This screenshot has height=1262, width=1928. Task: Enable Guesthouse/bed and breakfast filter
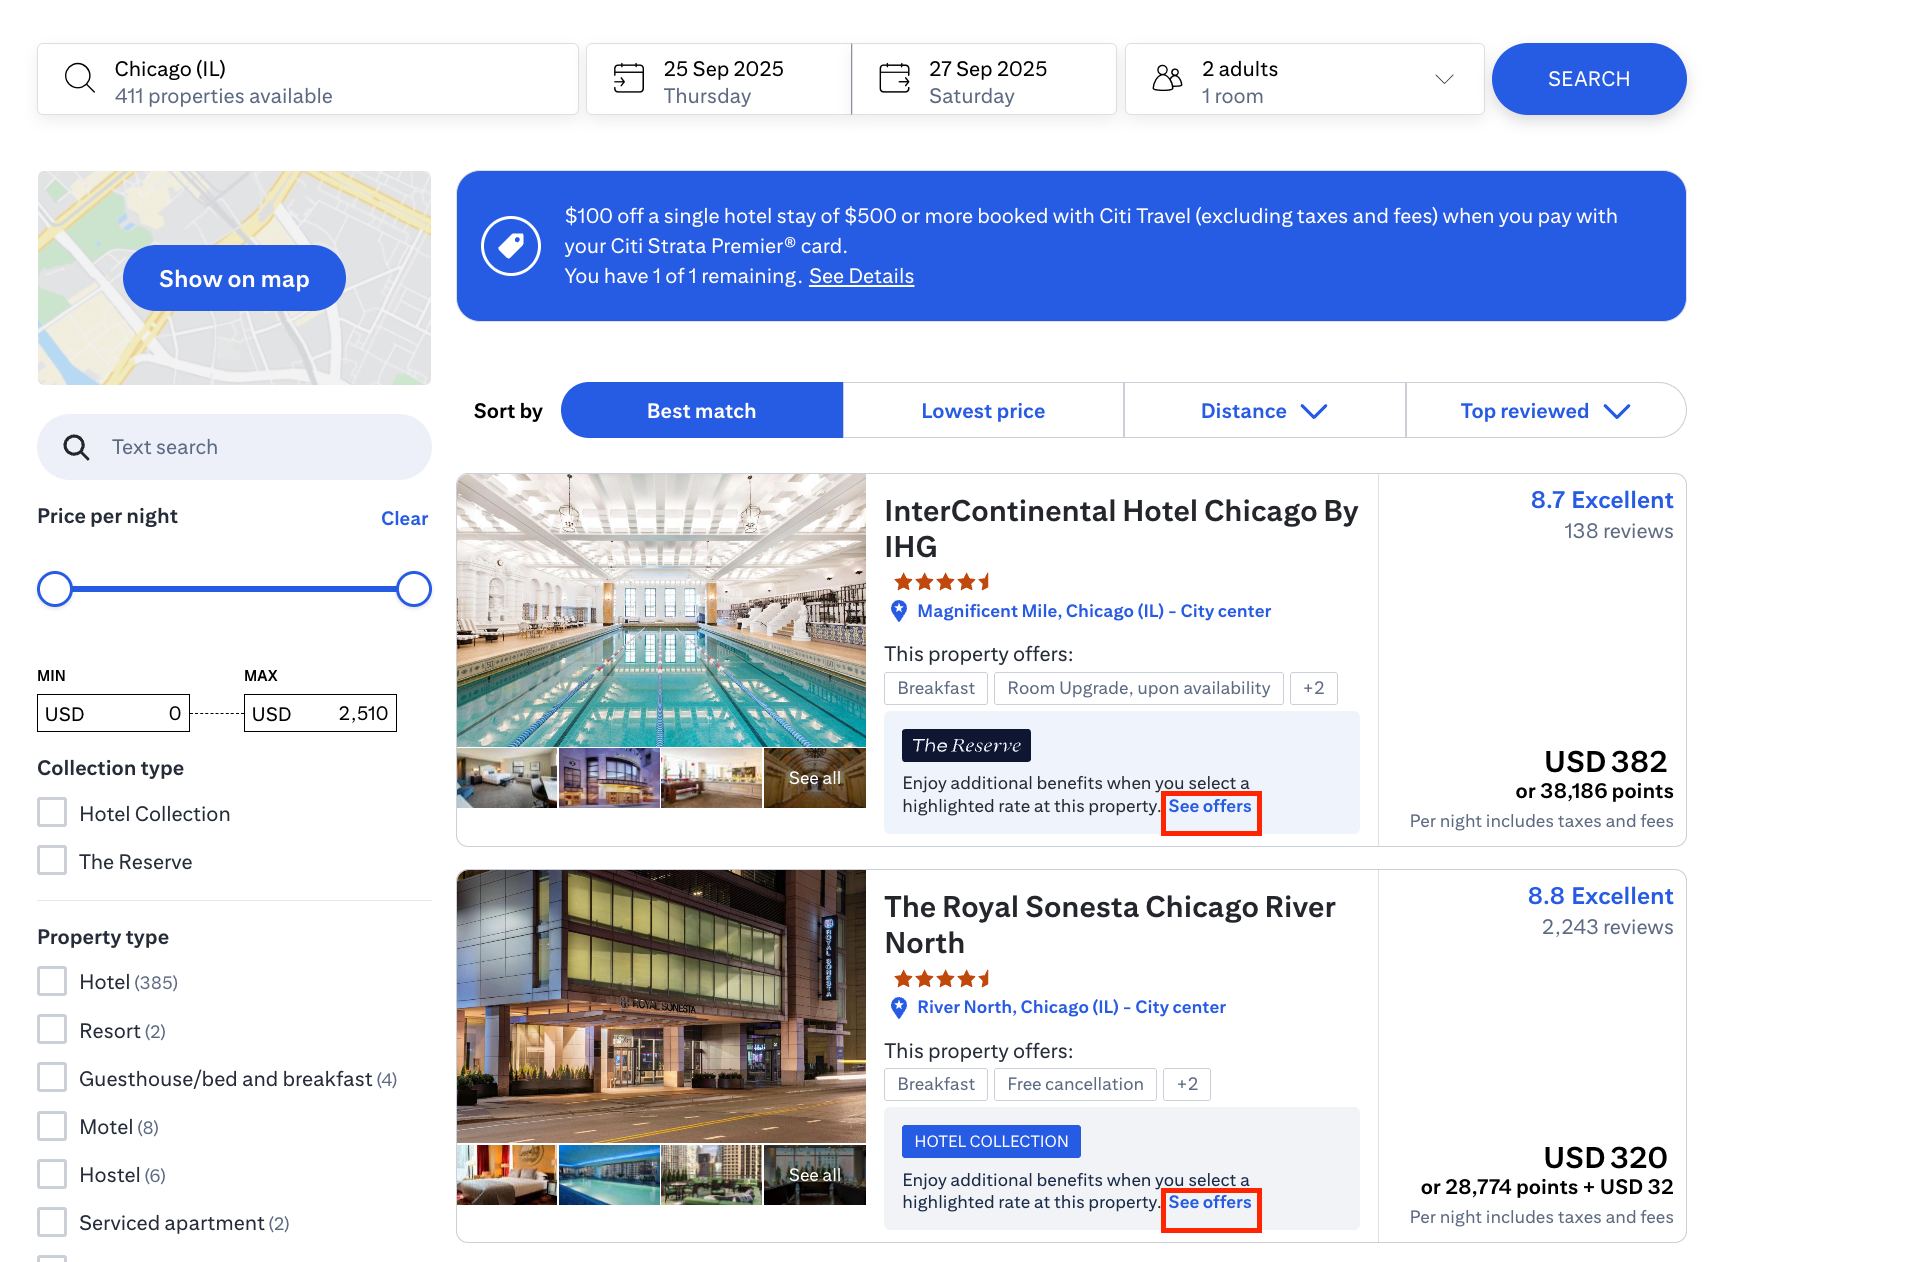(52, 1078)
